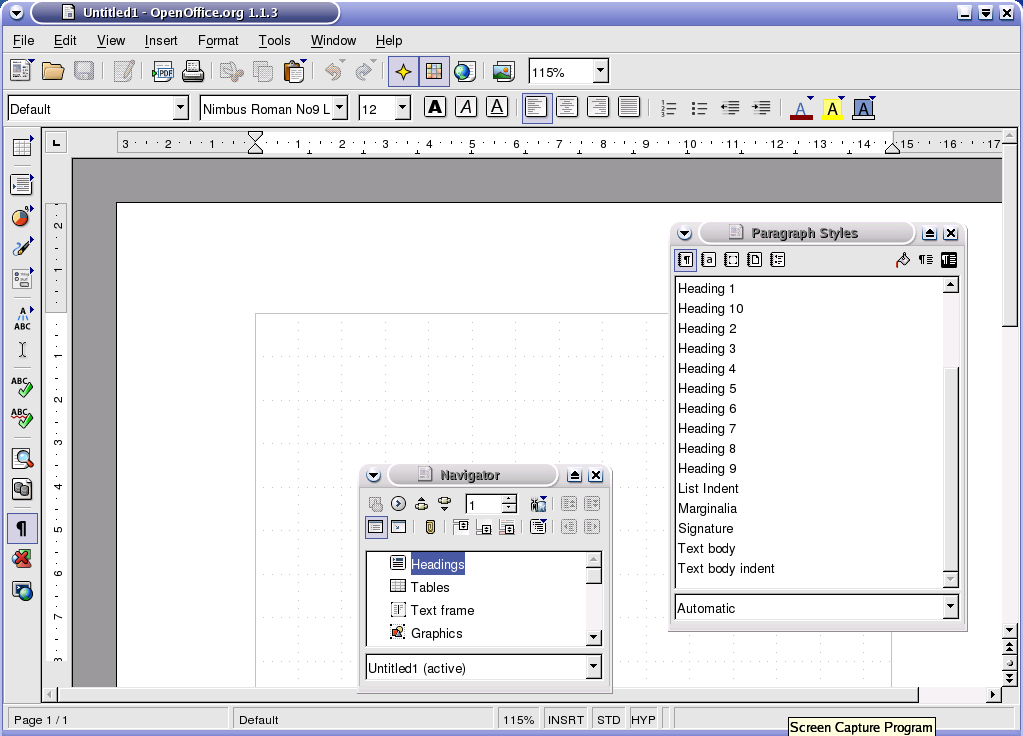Turn on bullets list icon
The height and width of the screenshot is (736, 1023).
point(699,108)
